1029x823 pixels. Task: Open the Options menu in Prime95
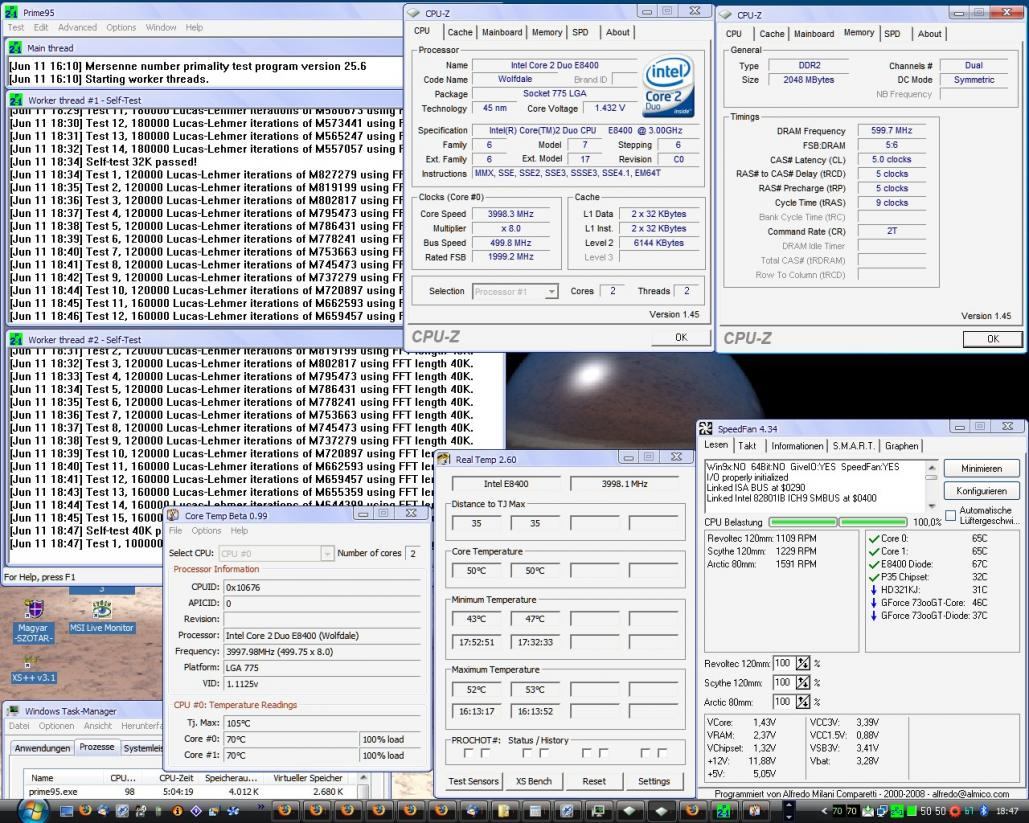[x=121, y=28]
